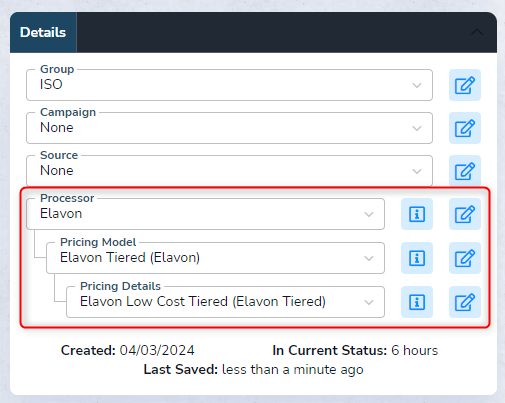
Task: Expand the Pricing Model dropdown
Action: 215,258
